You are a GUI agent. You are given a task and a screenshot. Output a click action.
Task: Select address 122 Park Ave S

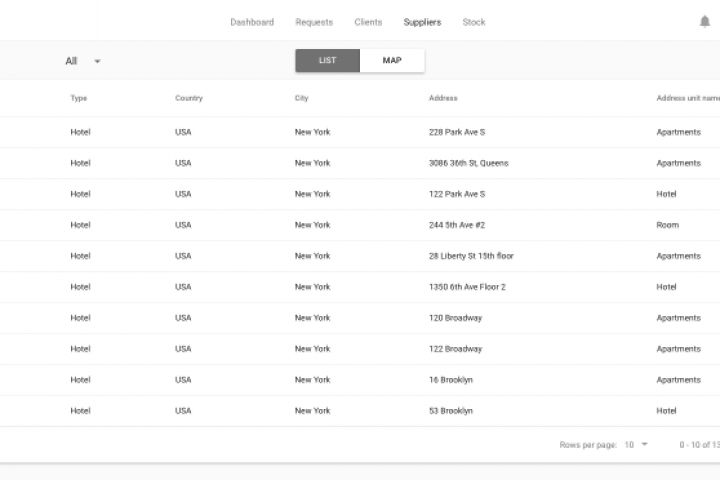457,194
